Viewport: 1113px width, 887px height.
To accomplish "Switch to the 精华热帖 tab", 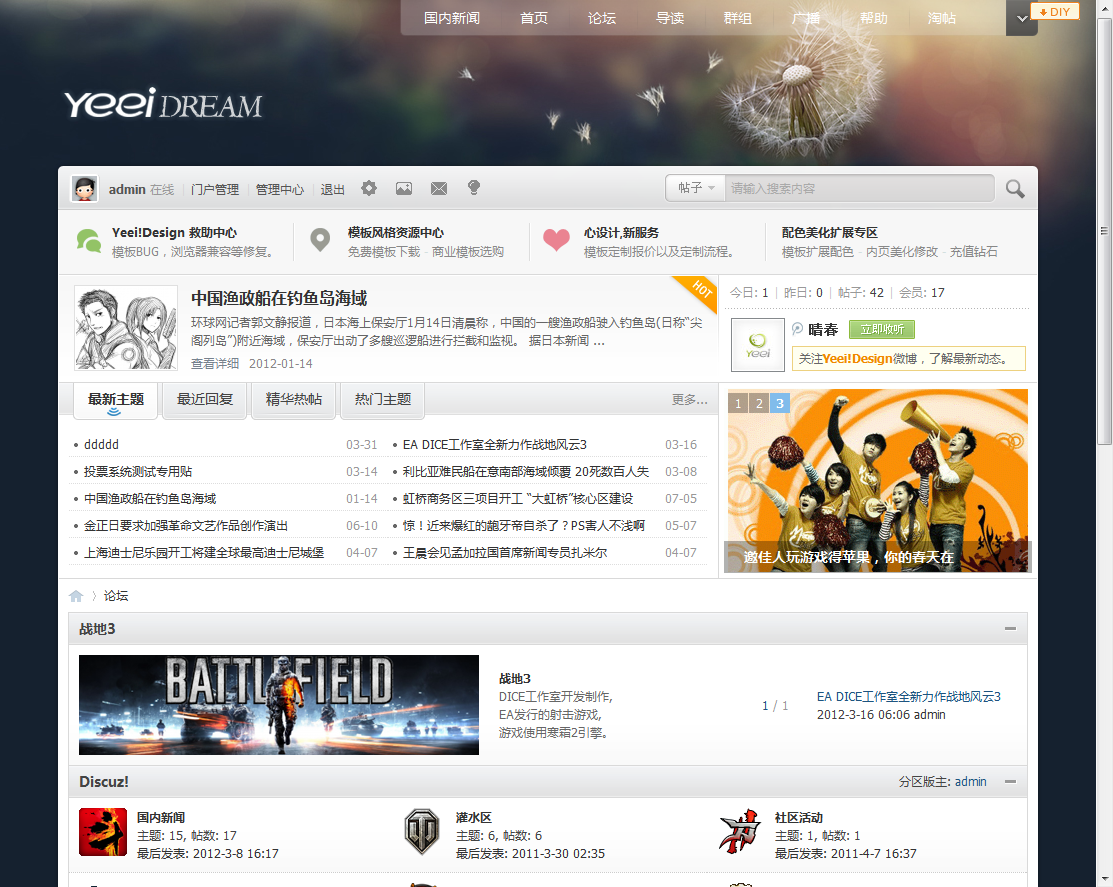I will coord(294,400).
